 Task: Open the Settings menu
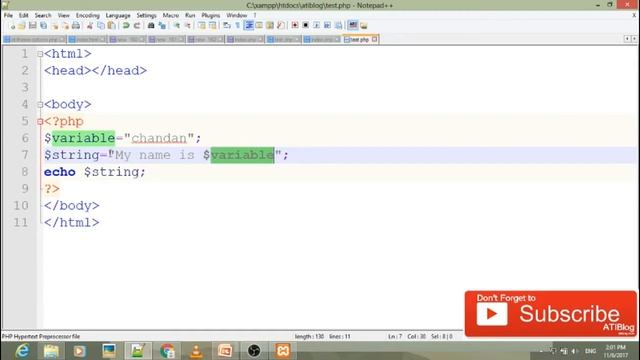pos(146,16)
